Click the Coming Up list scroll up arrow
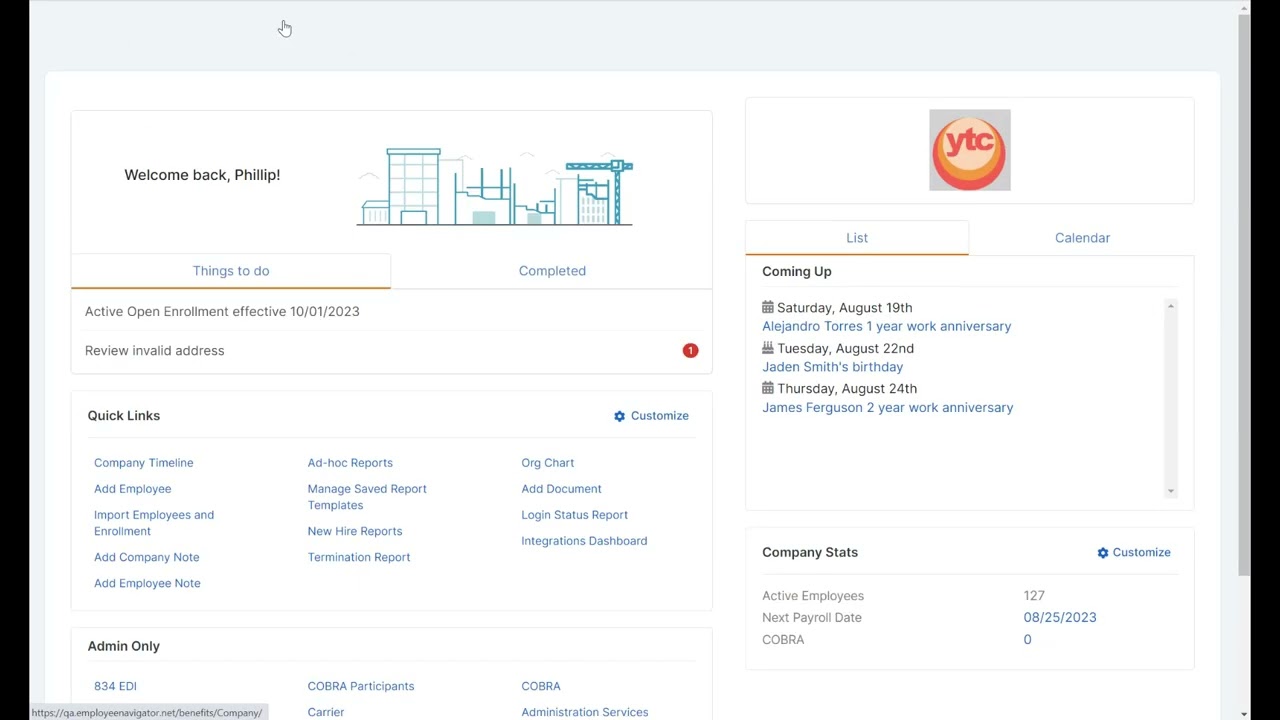This screenshot has height=720, width=1280. 1171,306
